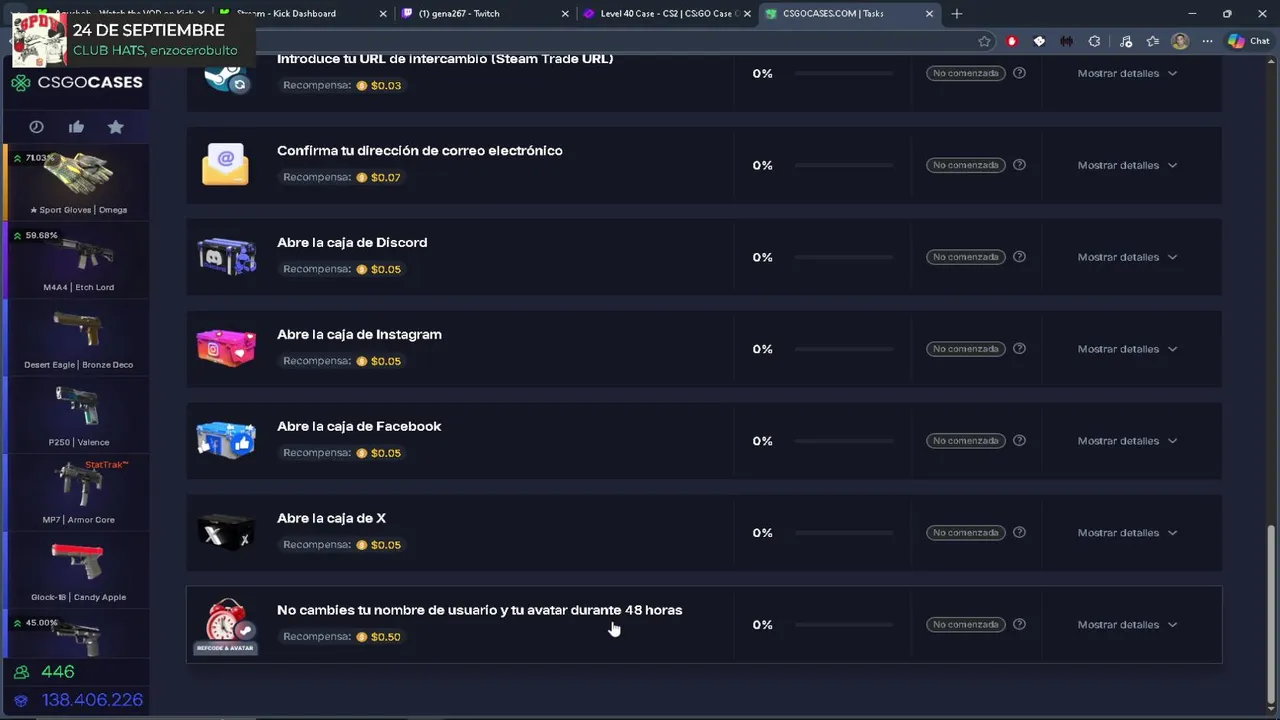
Task: Click No comenzada badge for email confirmation
Action: 965,165
